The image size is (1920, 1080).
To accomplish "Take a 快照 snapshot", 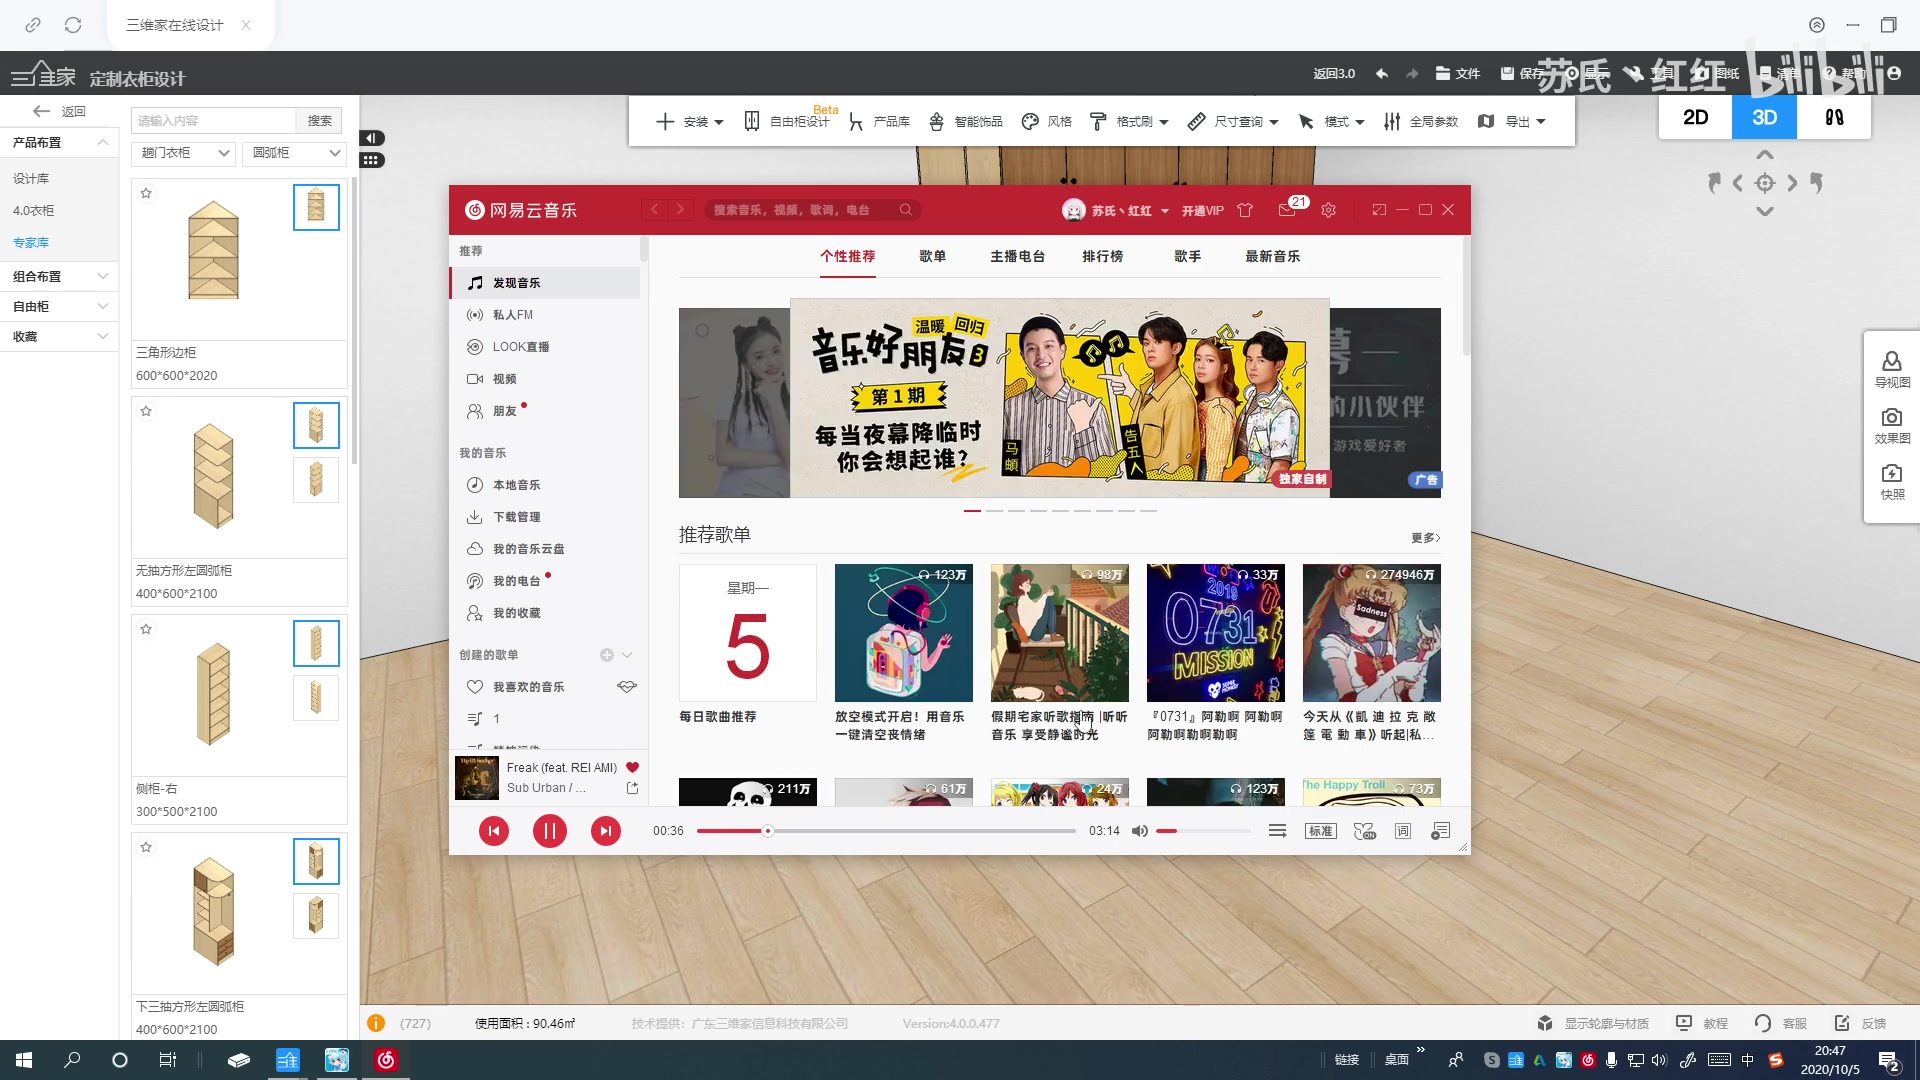I will (x=1891, y=481).
